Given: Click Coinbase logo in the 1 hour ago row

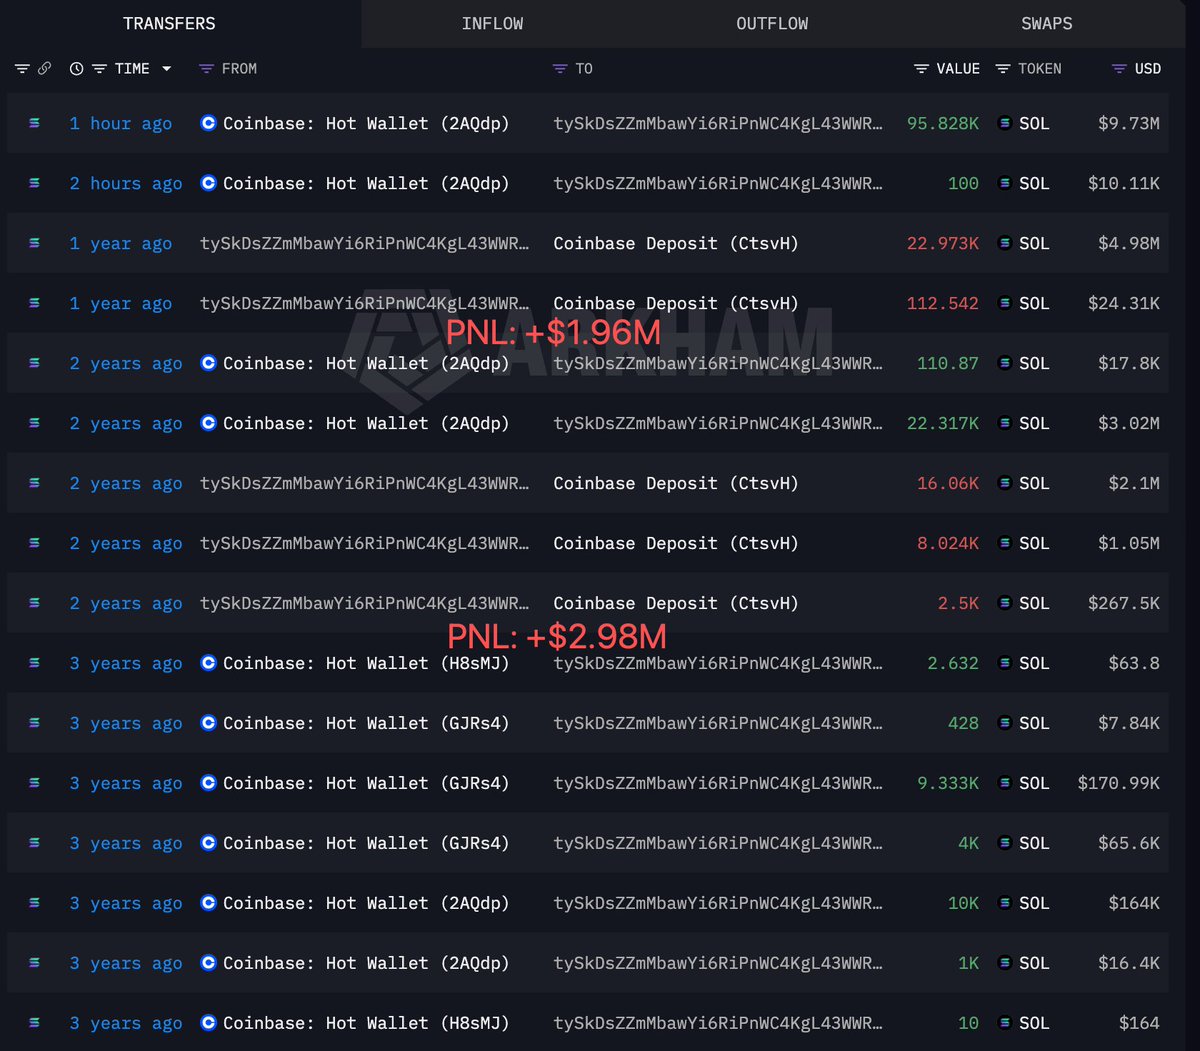Looking at the screenshot, I should [208, 124].
